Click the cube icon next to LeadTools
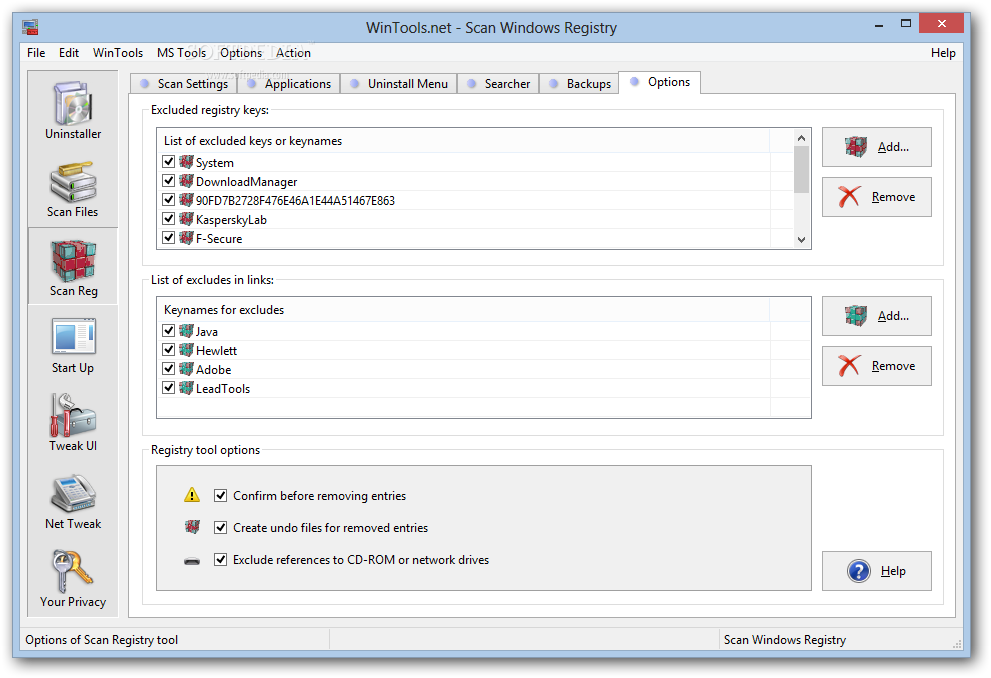This screenshot has width=991, height=678. (186, 387)
